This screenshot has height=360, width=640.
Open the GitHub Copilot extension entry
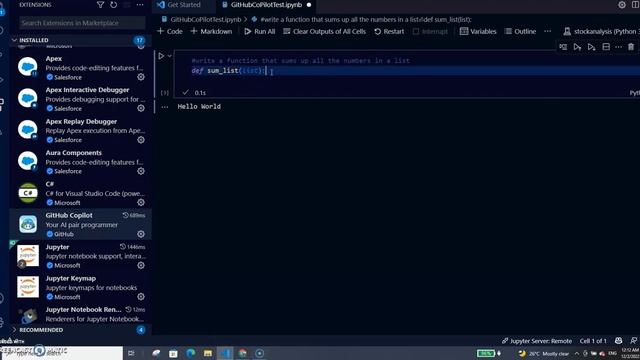(x=81, y=224)
